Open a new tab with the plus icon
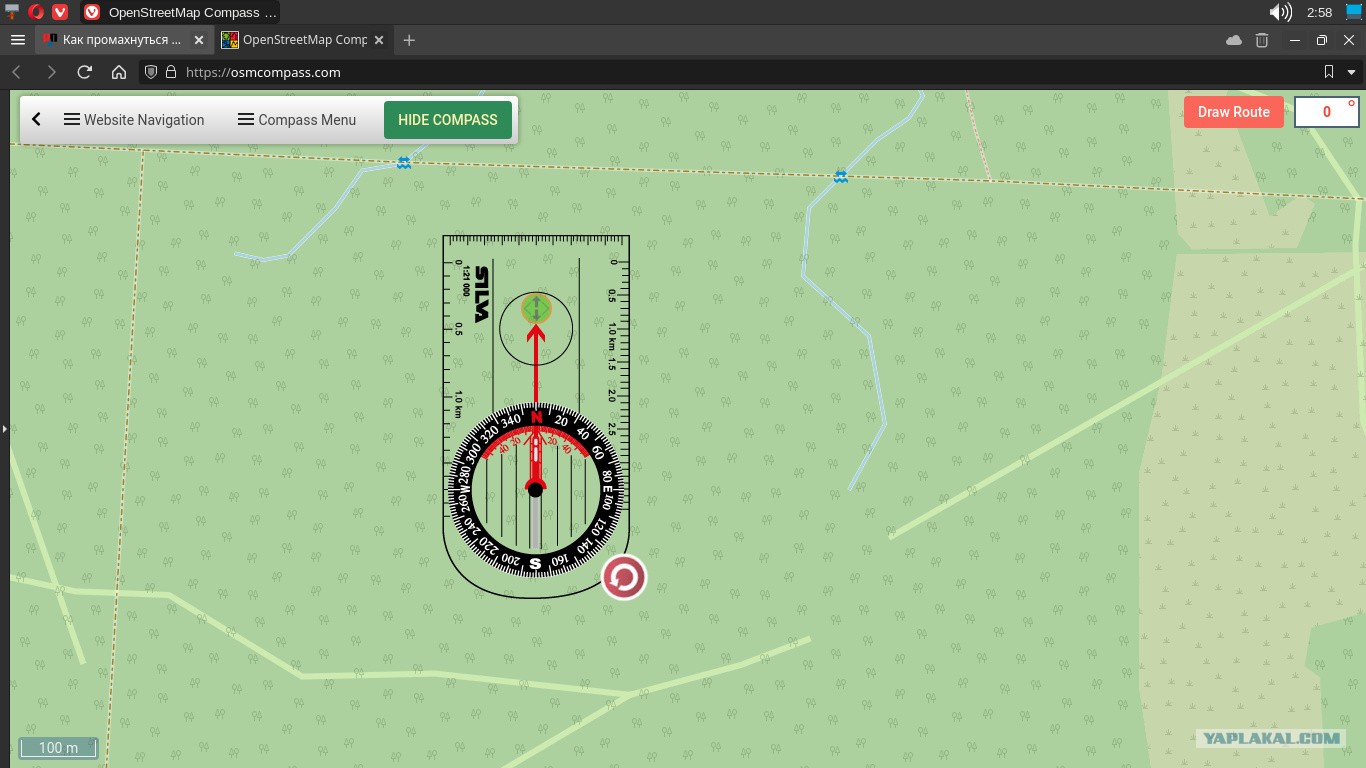 click(409, 40)
